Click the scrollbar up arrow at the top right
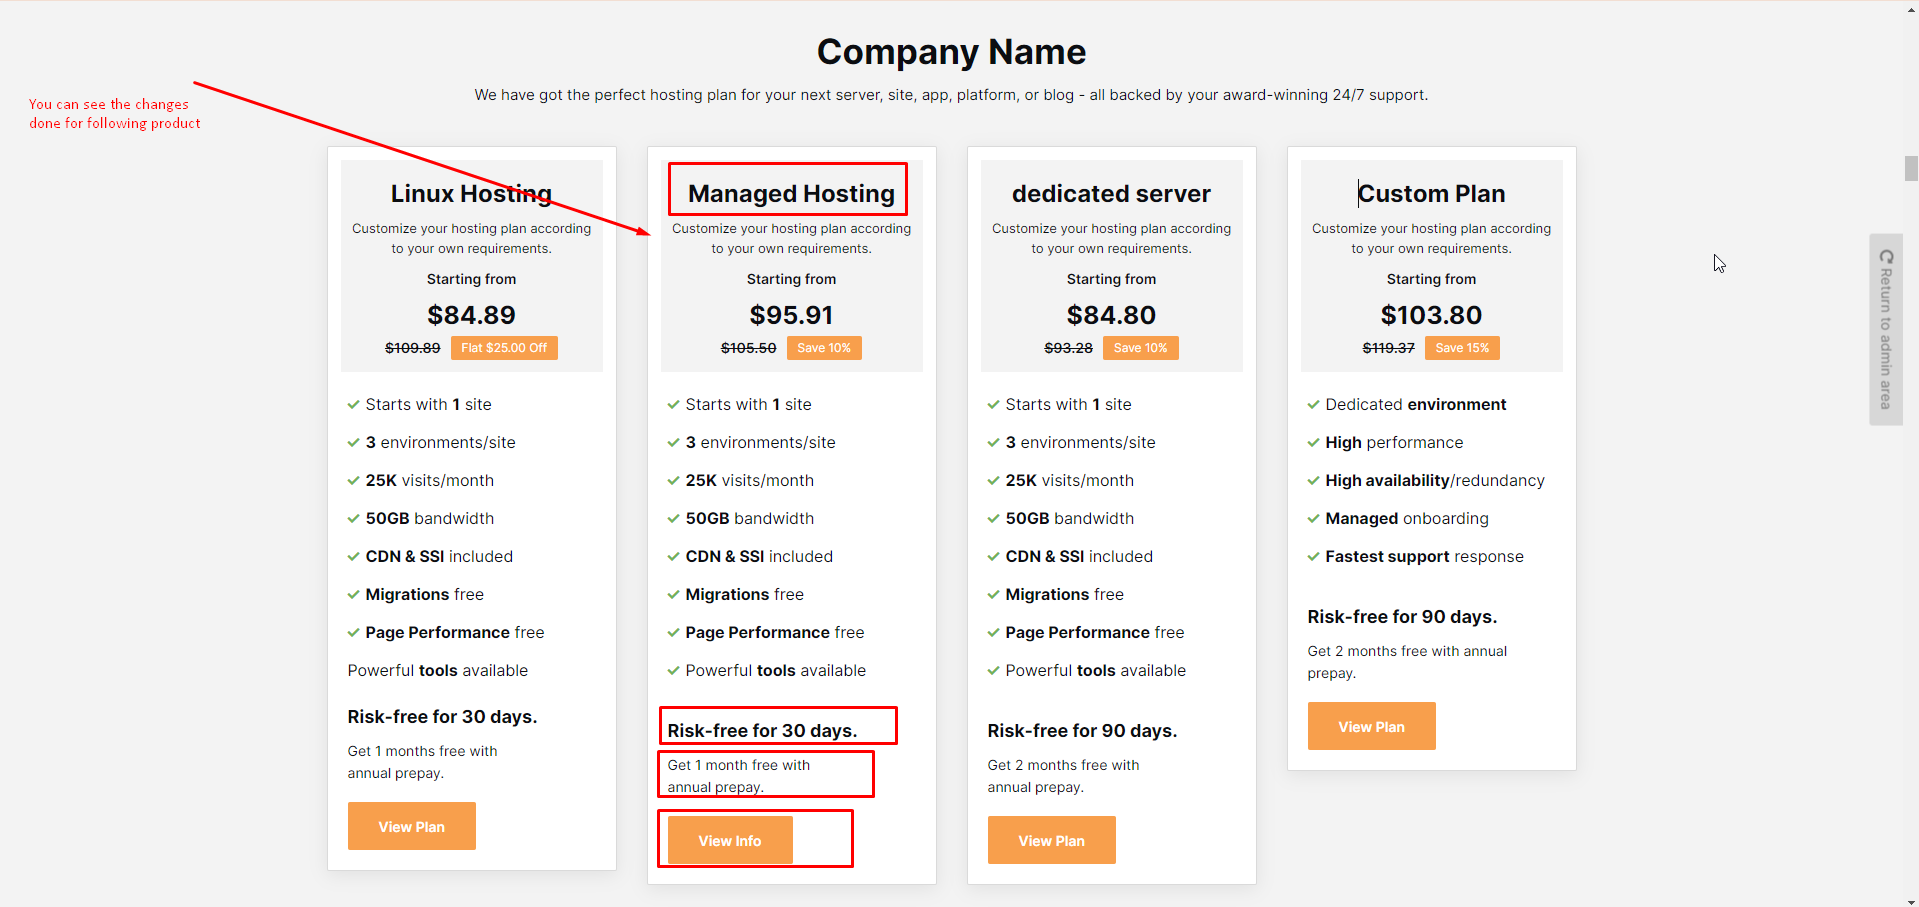Image resolution: width=1919 pixels, height=907 pixels. point(1911,8)
